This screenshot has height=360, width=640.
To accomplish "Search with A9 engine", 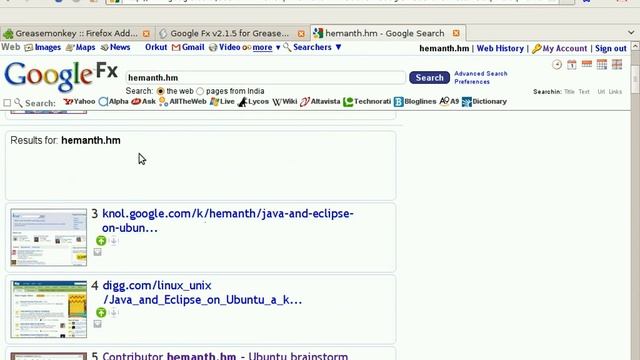I will click(449, 102).
